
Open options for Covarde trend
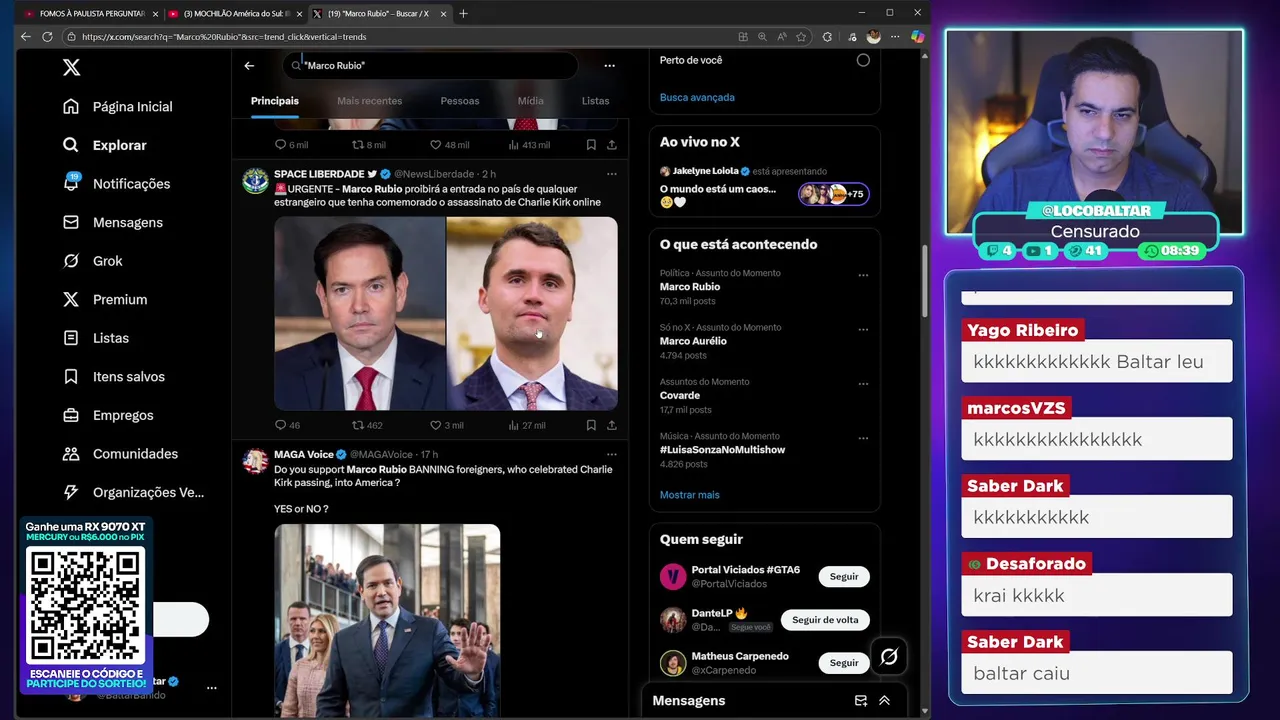pyautogui.click(x=863, y=383)
